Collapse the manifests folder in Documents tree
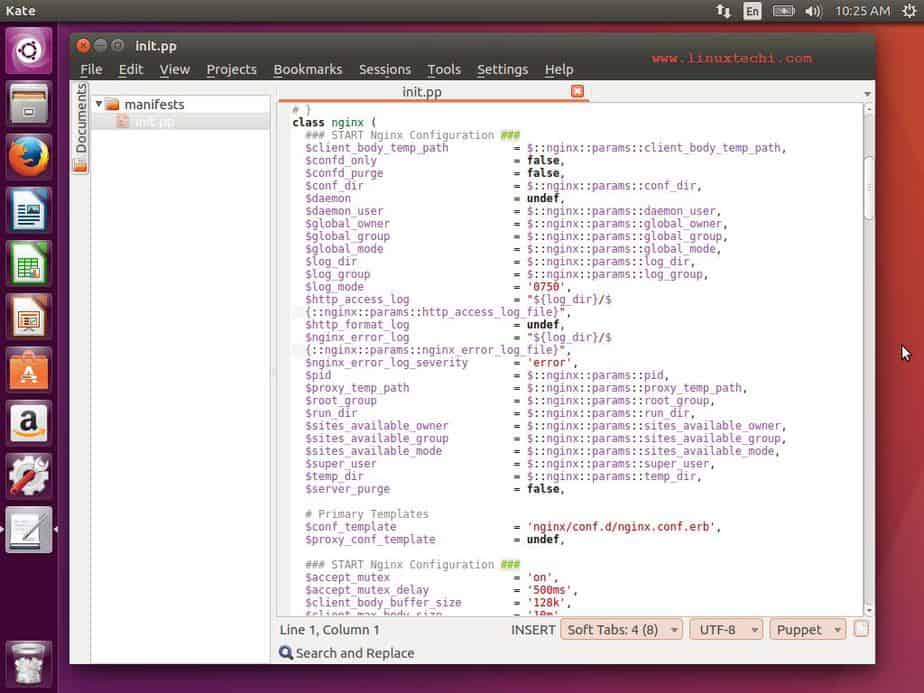The width and height of the screenshot is (924, 693). pos(97,104)
